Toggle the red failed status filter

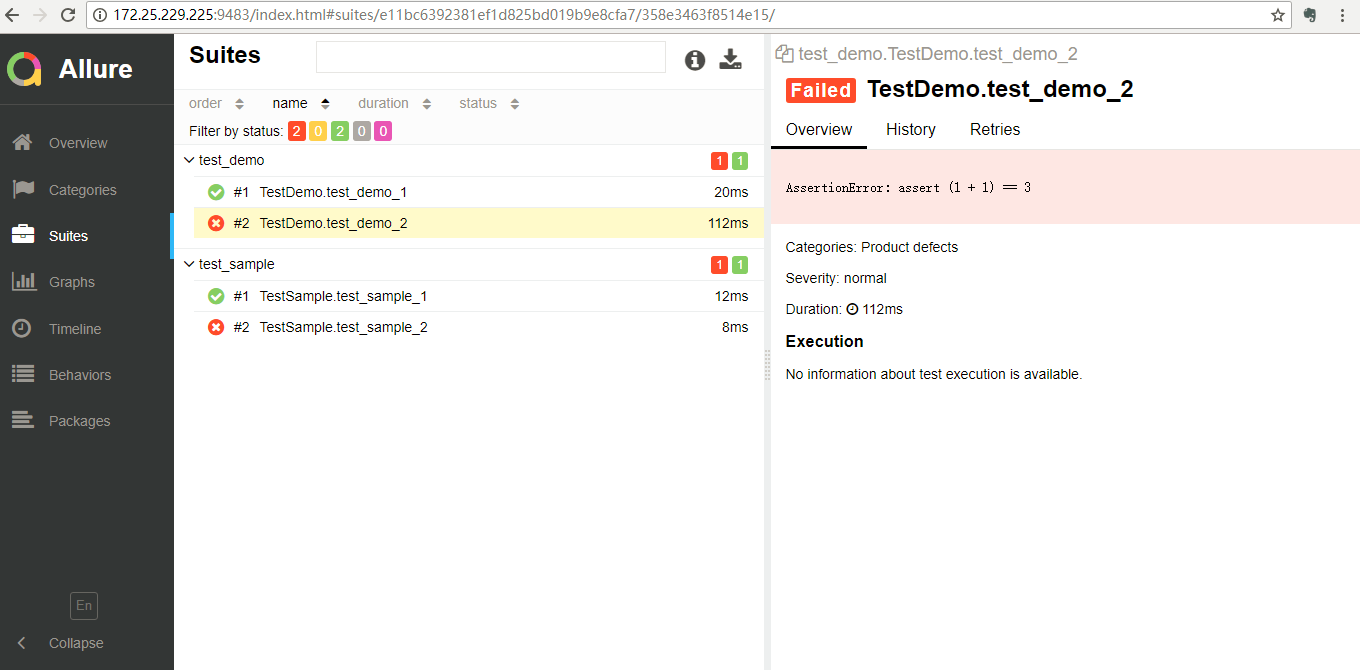point(297,131)
